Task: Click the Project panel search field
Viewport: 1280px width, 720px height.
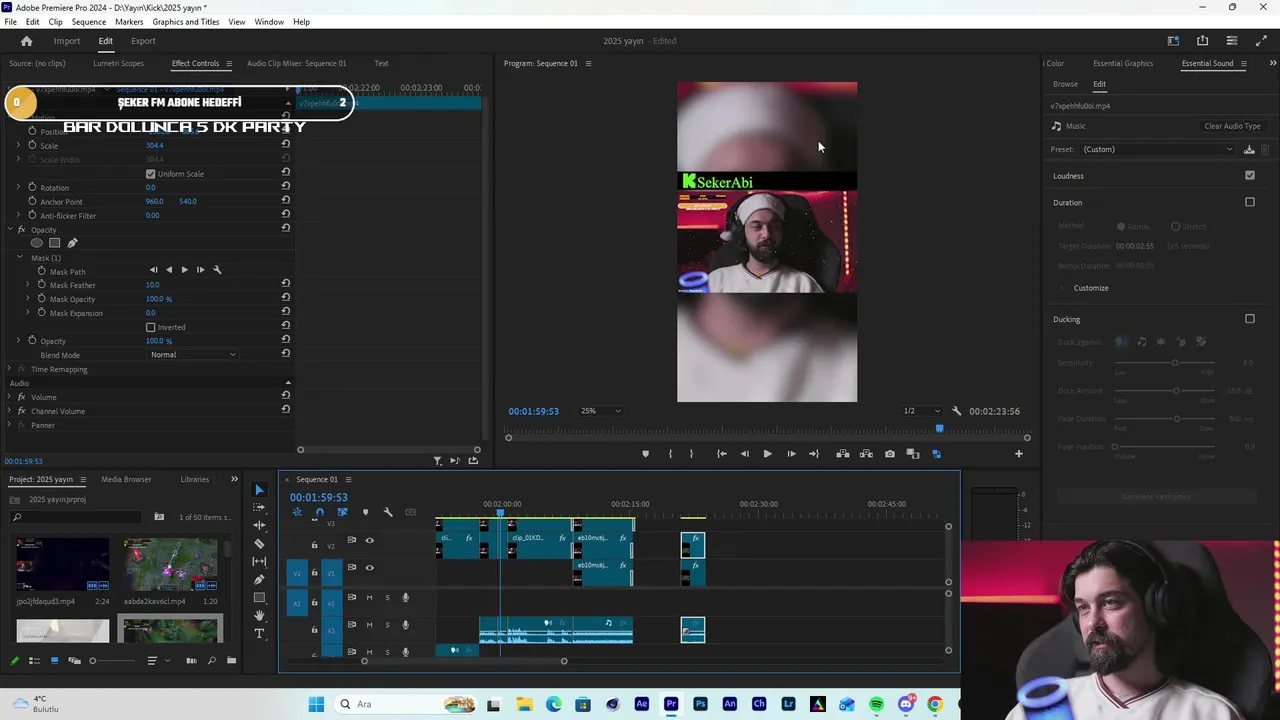Action: [x=76, y=517]
